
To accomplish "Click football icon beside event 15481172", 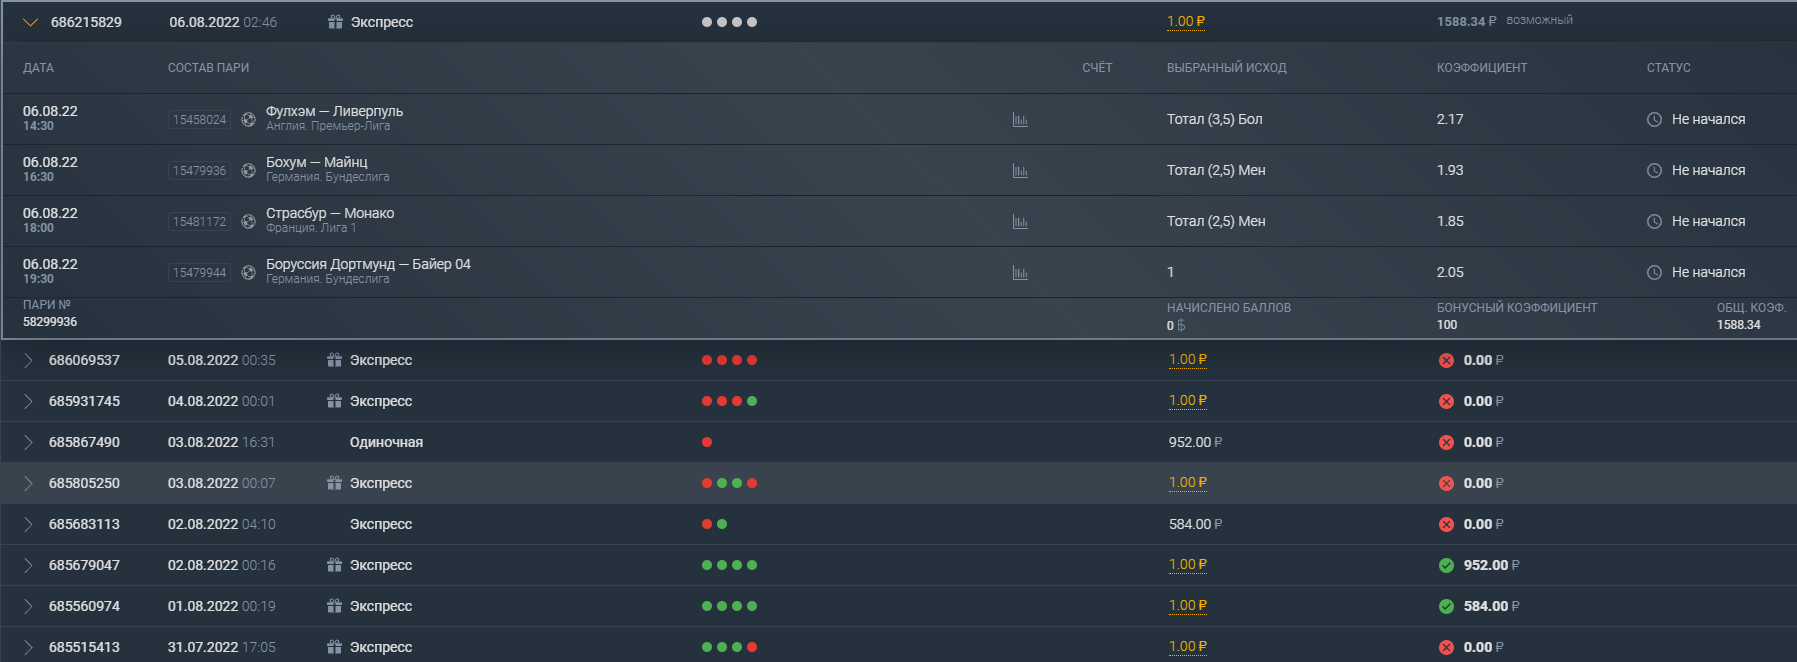I will click(x=248, y=221).
